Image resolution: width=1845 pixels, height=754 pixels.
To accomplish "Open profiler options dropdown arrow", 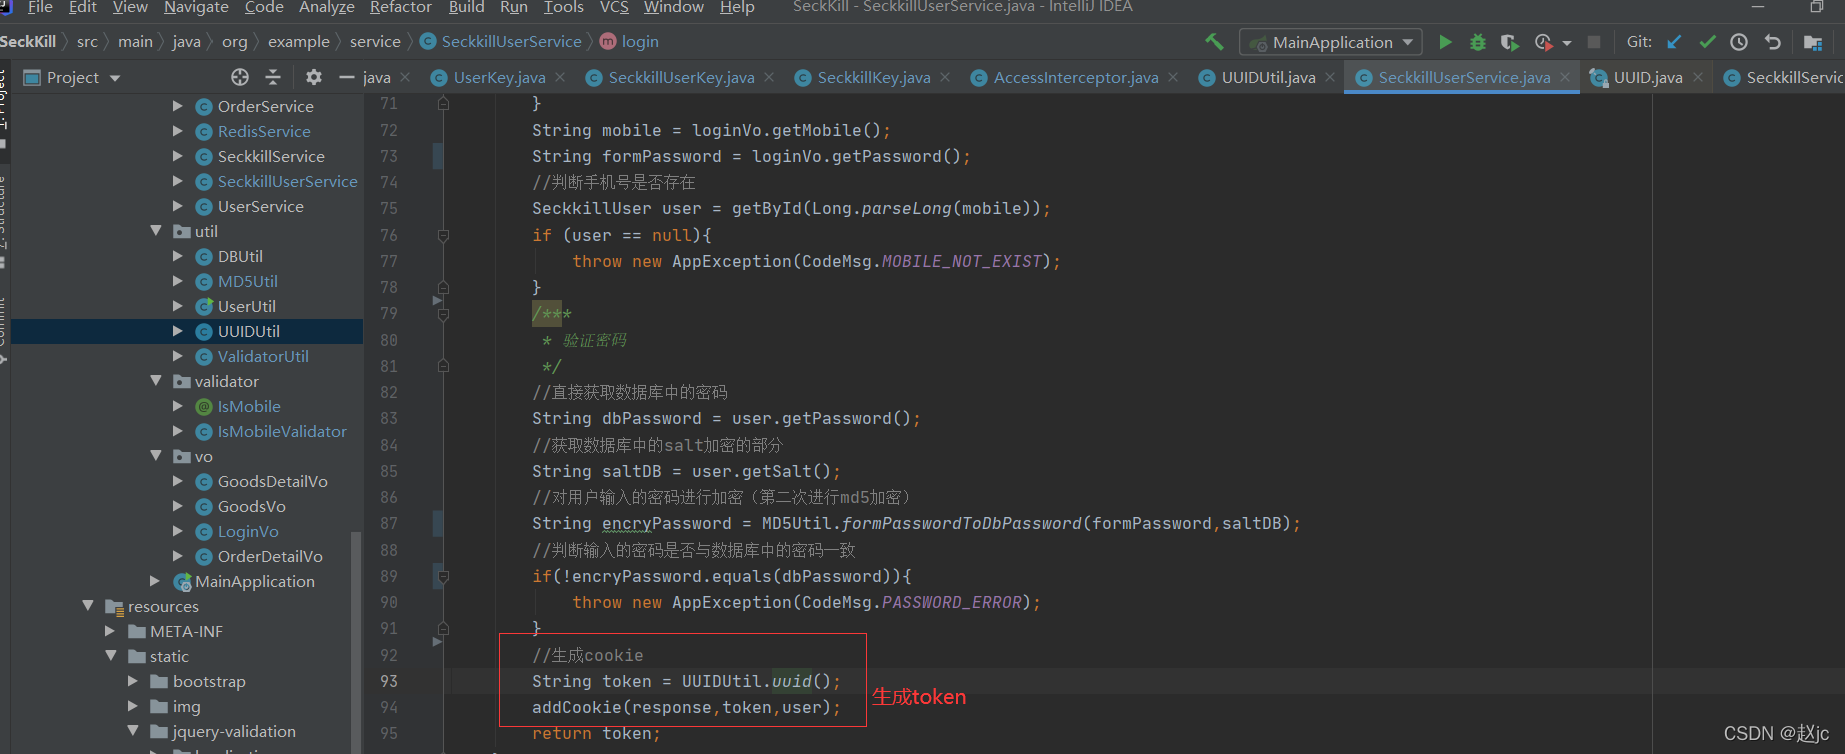I will (x=1566, y=43).
